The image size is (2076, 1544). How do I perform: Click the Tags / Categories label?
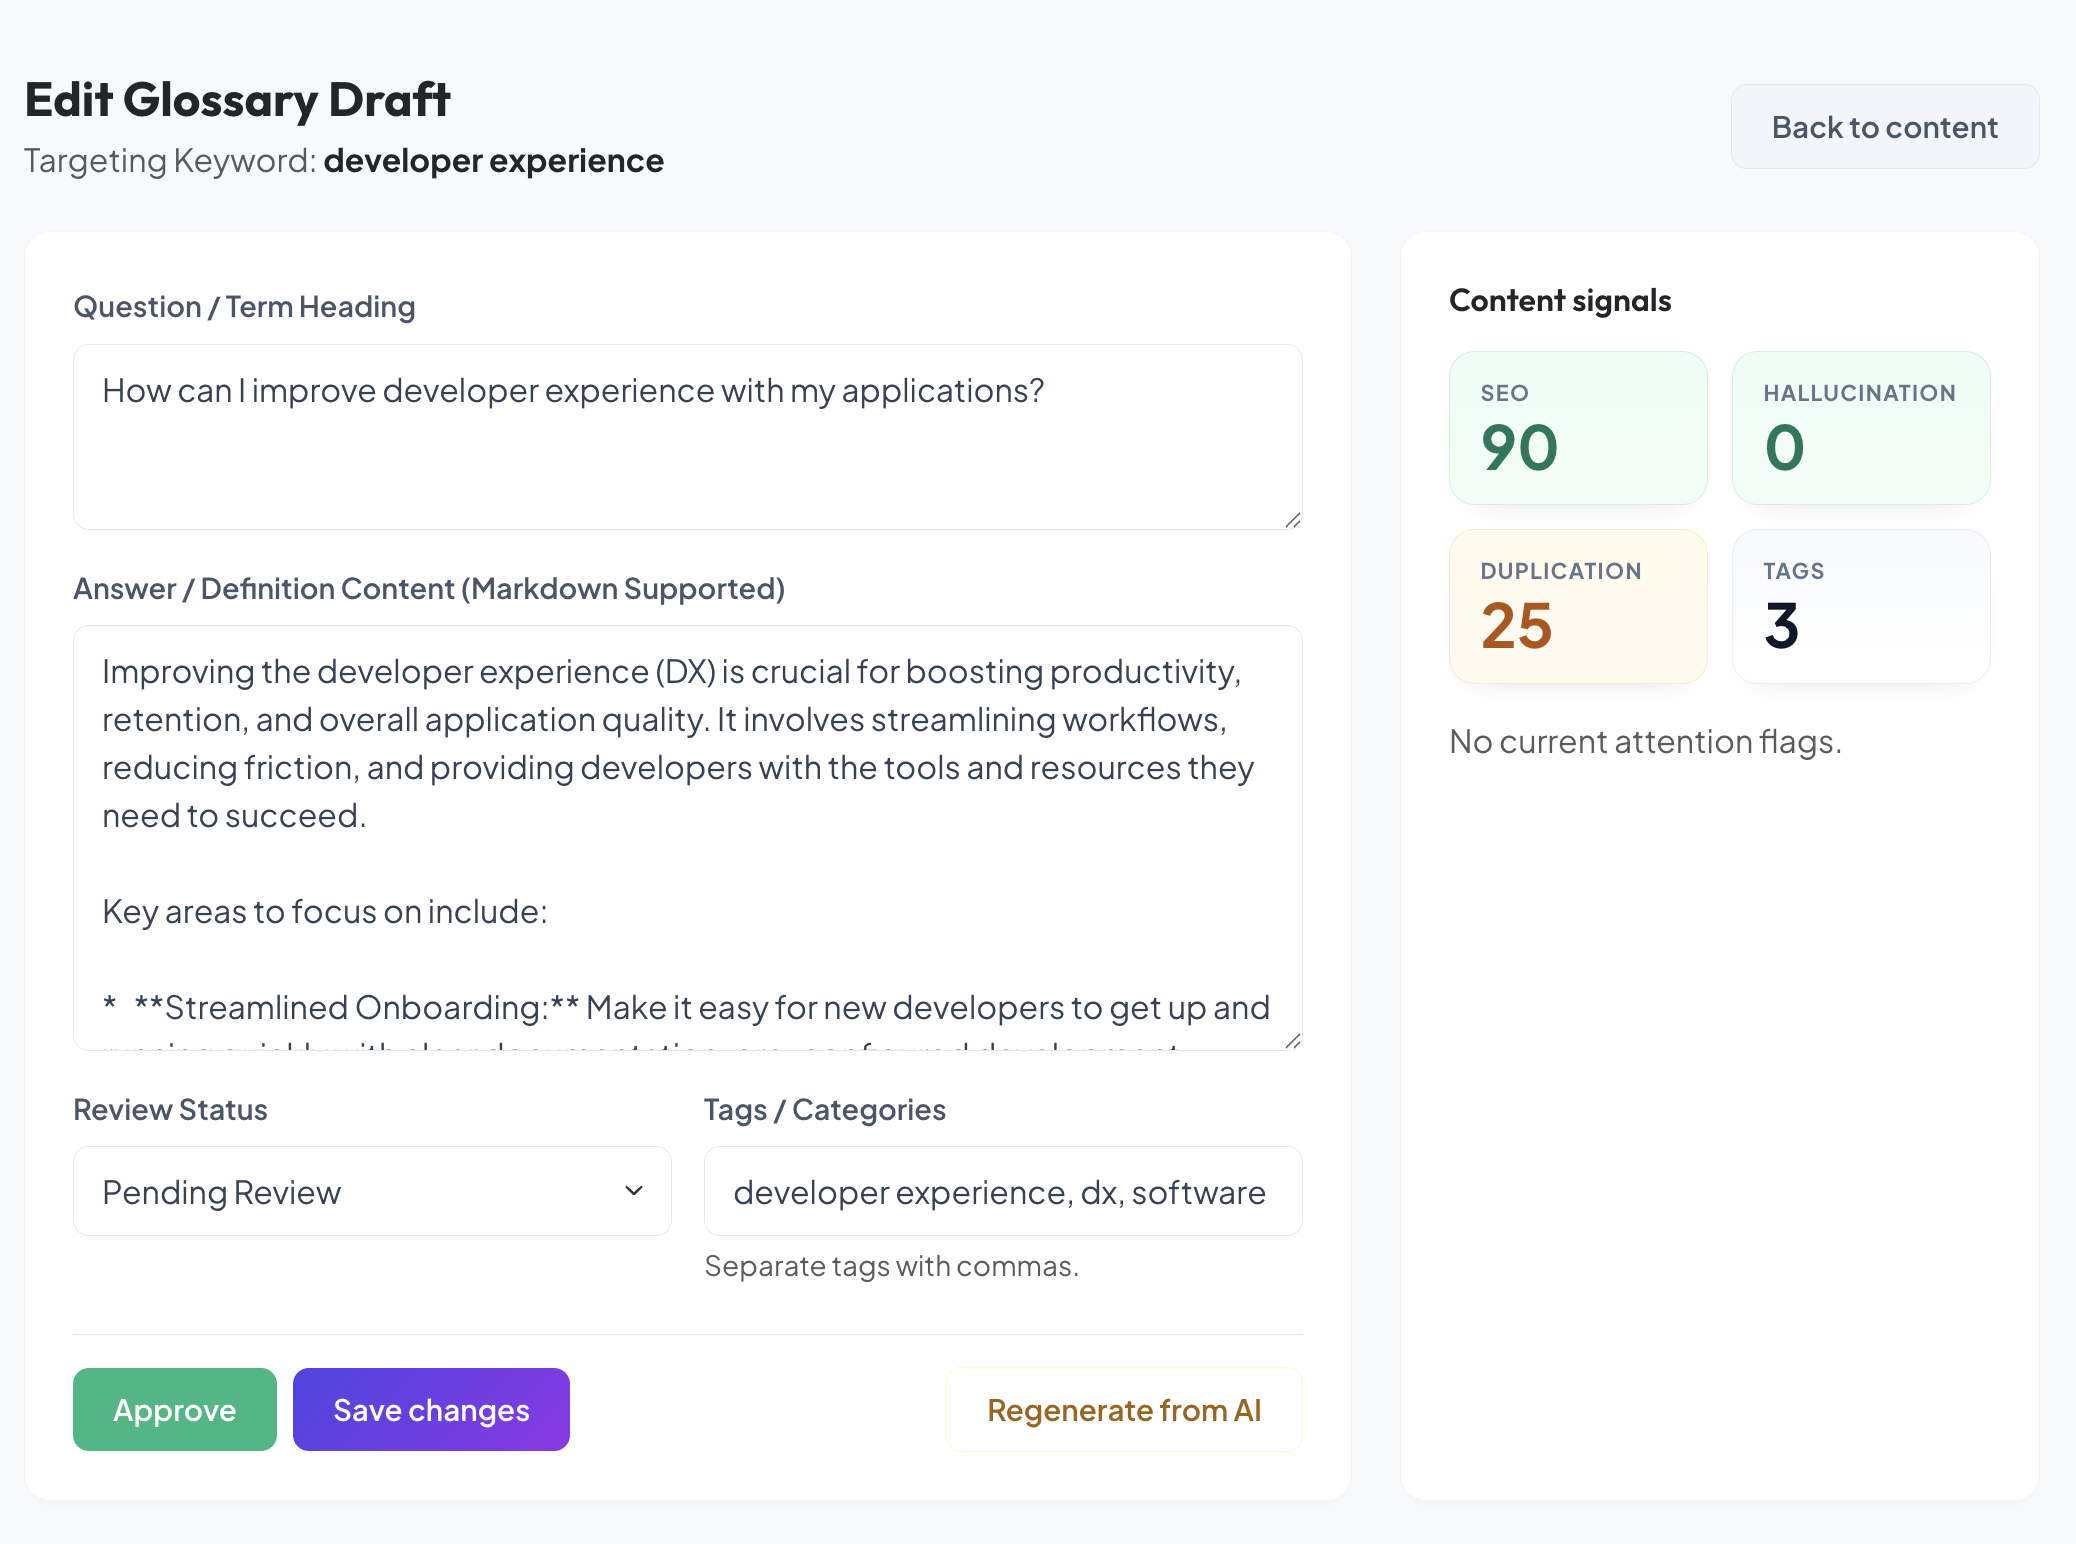click(x=825, y=1110)
